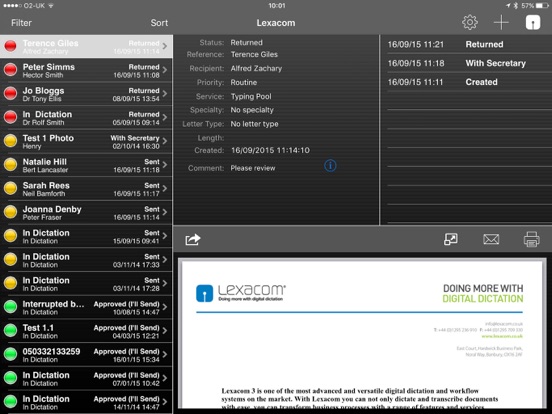Screen dimensions: 552x414
Task: Show comment info via blue info icon
Action: [x=330, y=165]
